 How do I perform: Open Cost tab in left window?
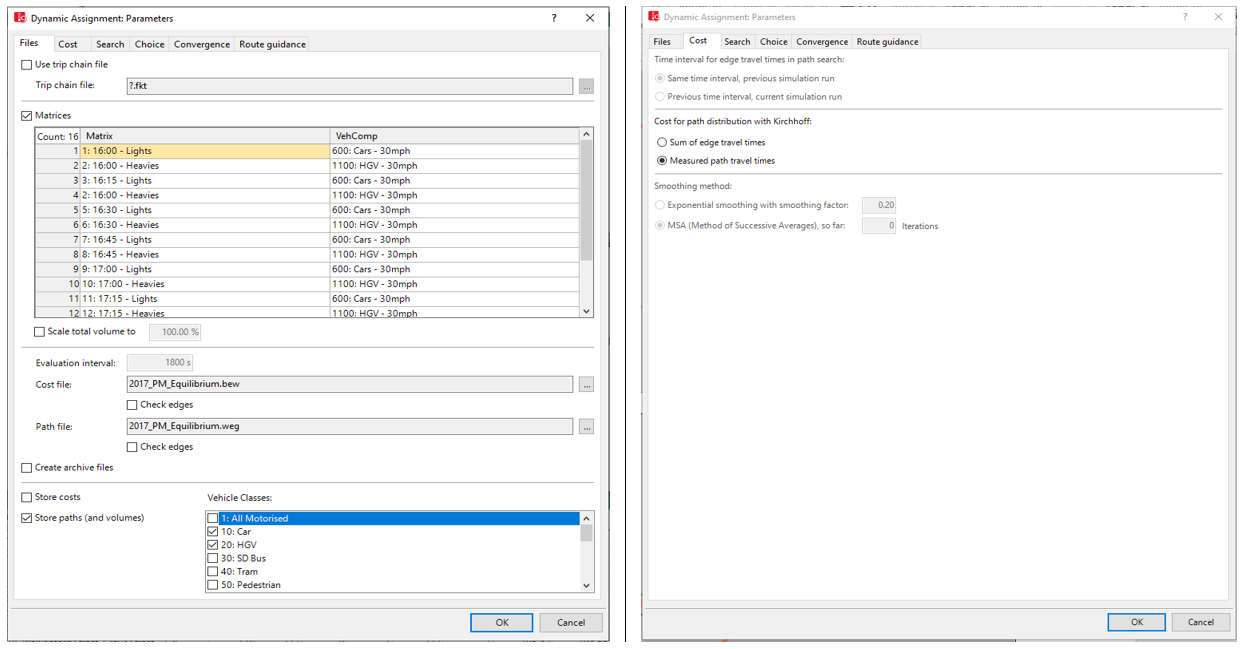[x=68, y=44]
